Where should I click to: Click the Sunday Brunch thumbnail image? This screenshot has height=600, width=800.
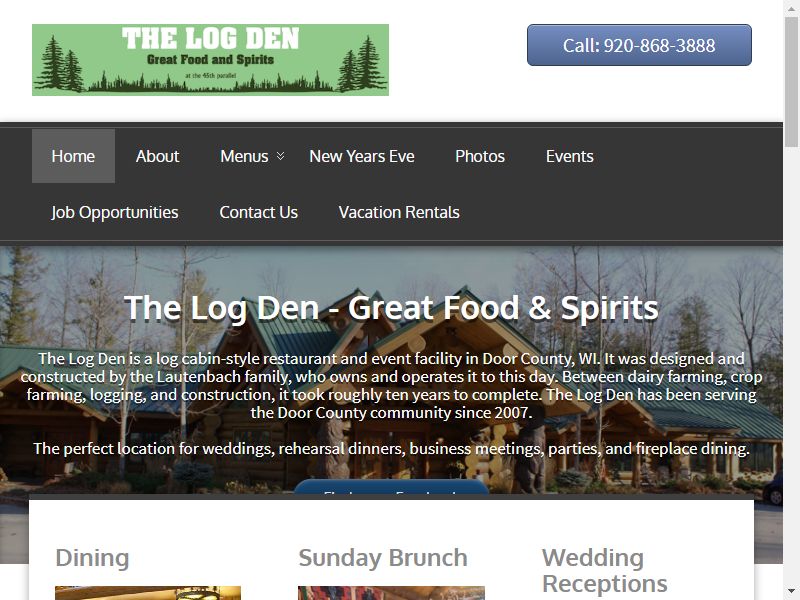tap(391, 593)
